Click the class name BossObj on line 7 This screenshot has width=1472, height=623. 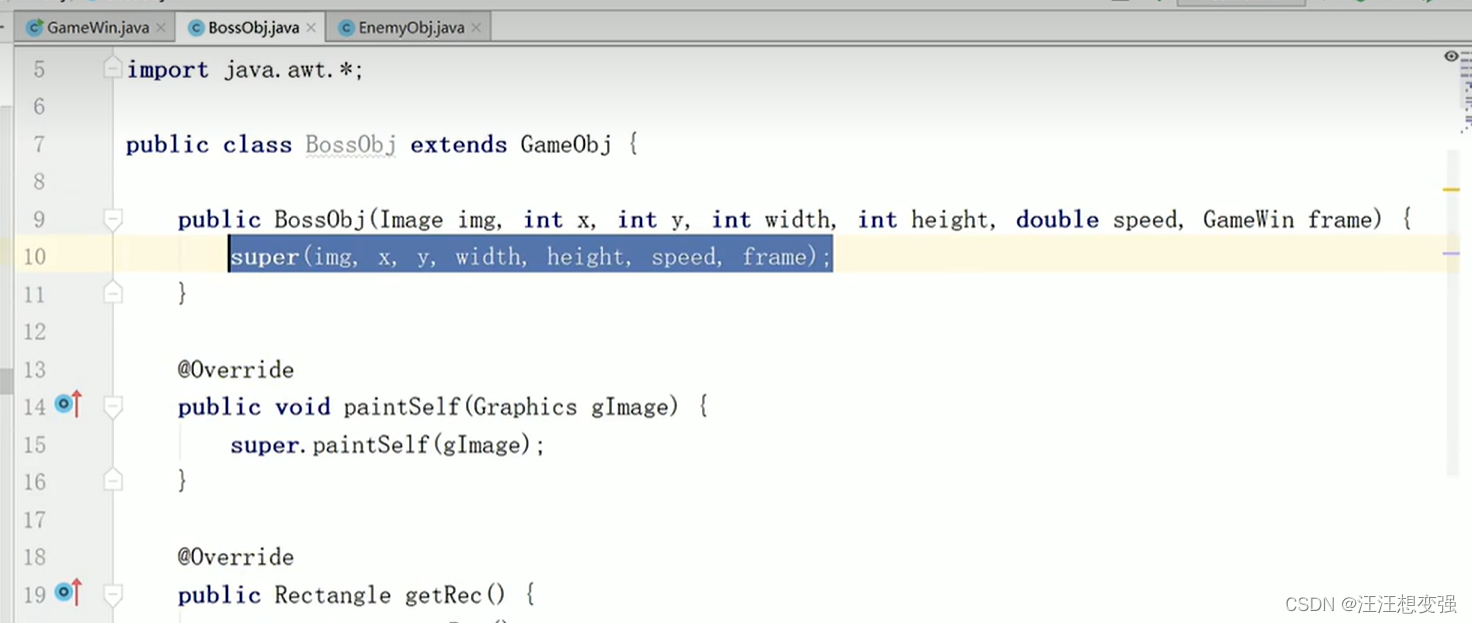click(351, 145)
